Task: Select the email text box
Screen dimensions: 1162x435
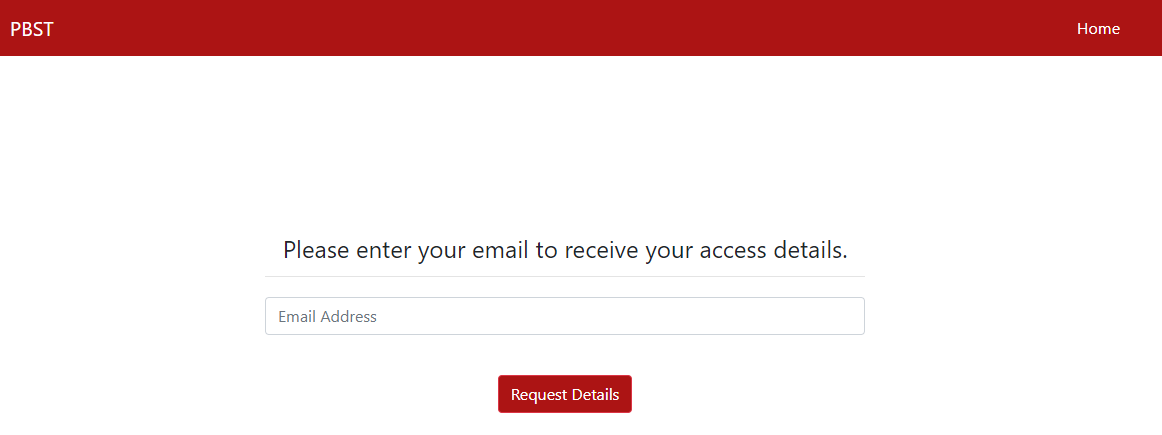Action: (564, 316)
